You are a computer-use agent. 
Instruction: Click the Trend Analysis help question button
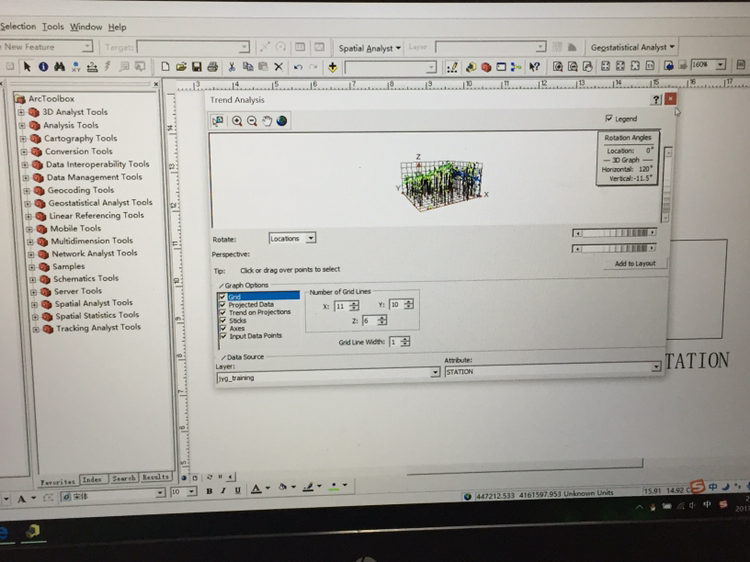(x=656, y=99)
